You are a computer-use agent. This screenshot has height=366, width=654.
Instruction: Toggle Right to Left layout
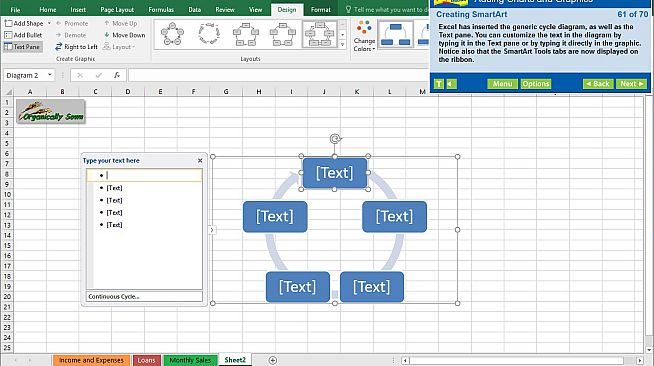(76, 47)
